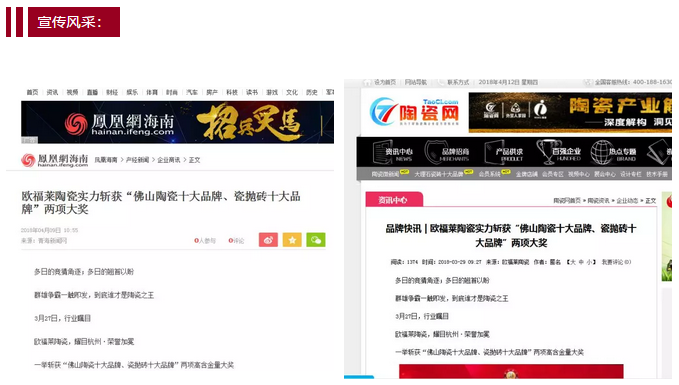Click the 宣传风采 slide title
The width and height of the screenshot is (679, 385).
(74, 22)
